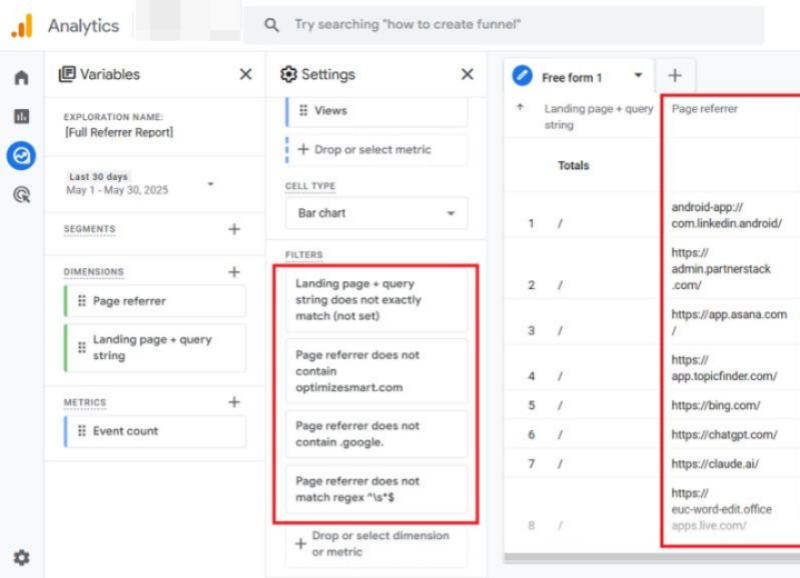Image resolution: width=800 pixels, height=578 pixels.
Task: Click drag handle of Landing page dimension
Action: coord(82,347)
